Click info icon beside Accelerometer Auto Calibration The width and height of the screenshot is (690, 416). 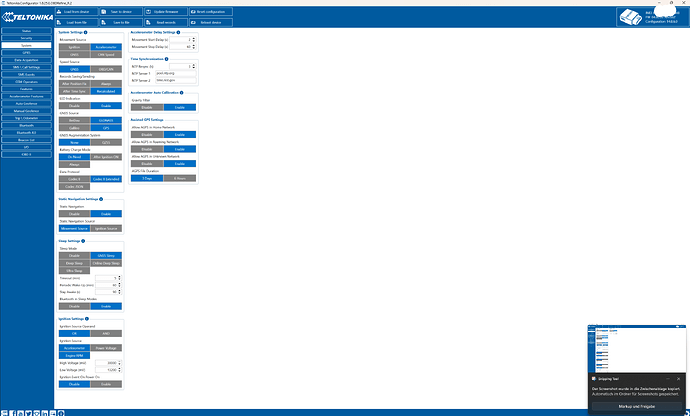point(181,93)
